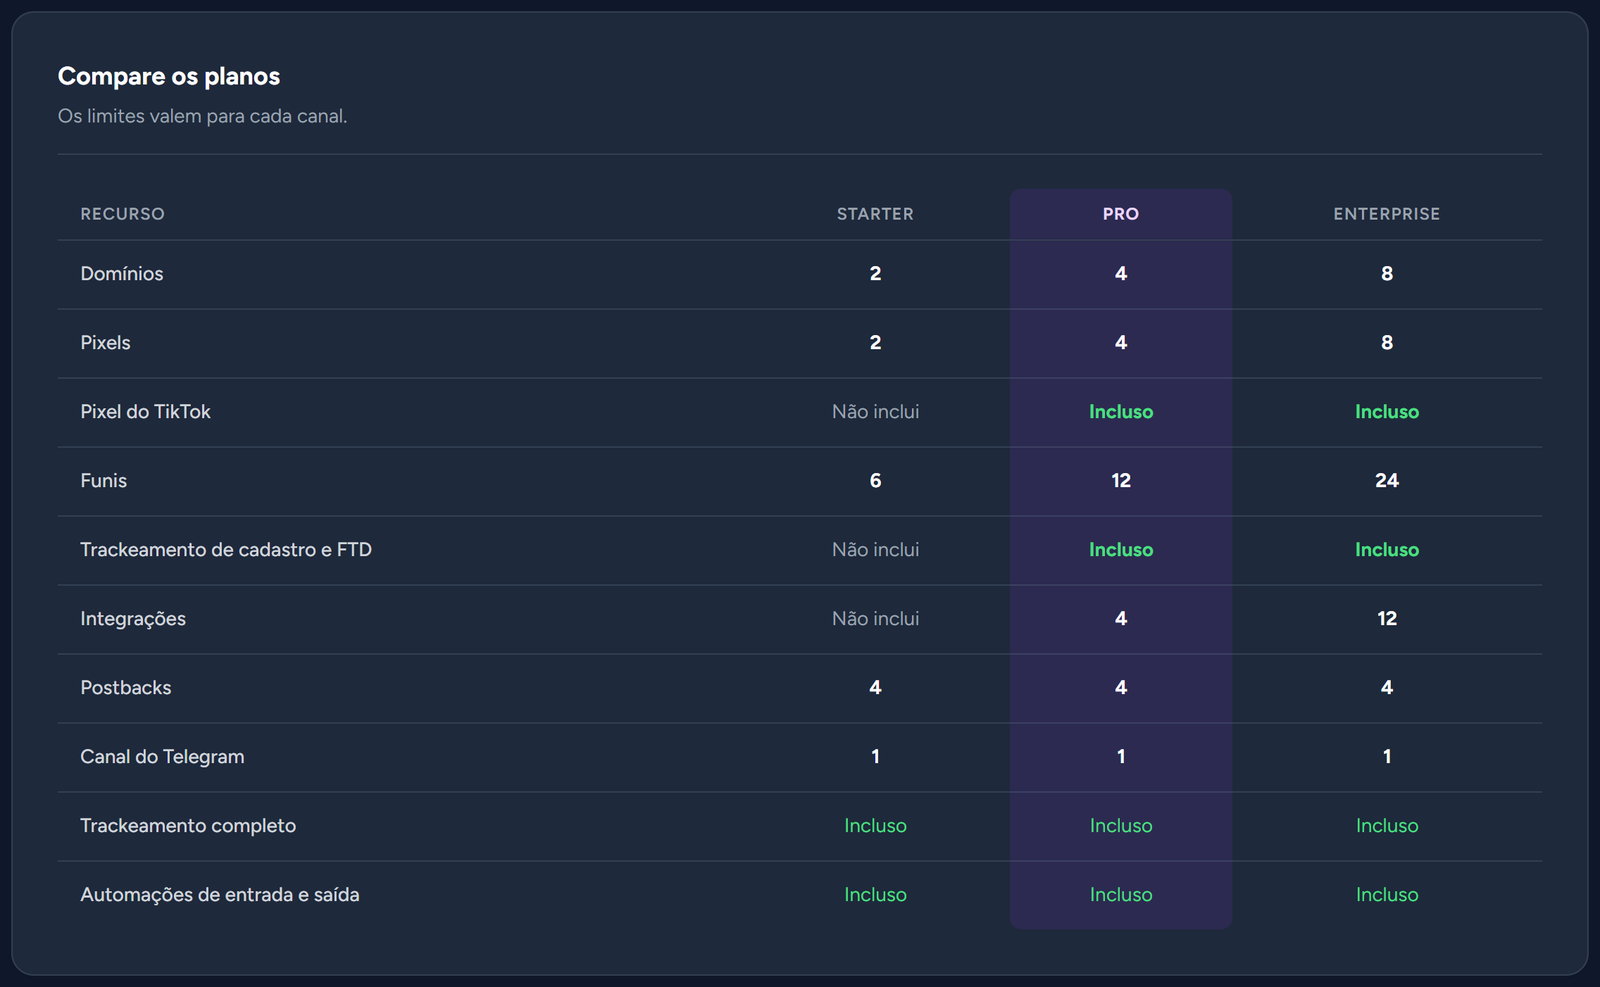Click Enterprise value 8 in Domínios row

tap(1387, 273)
